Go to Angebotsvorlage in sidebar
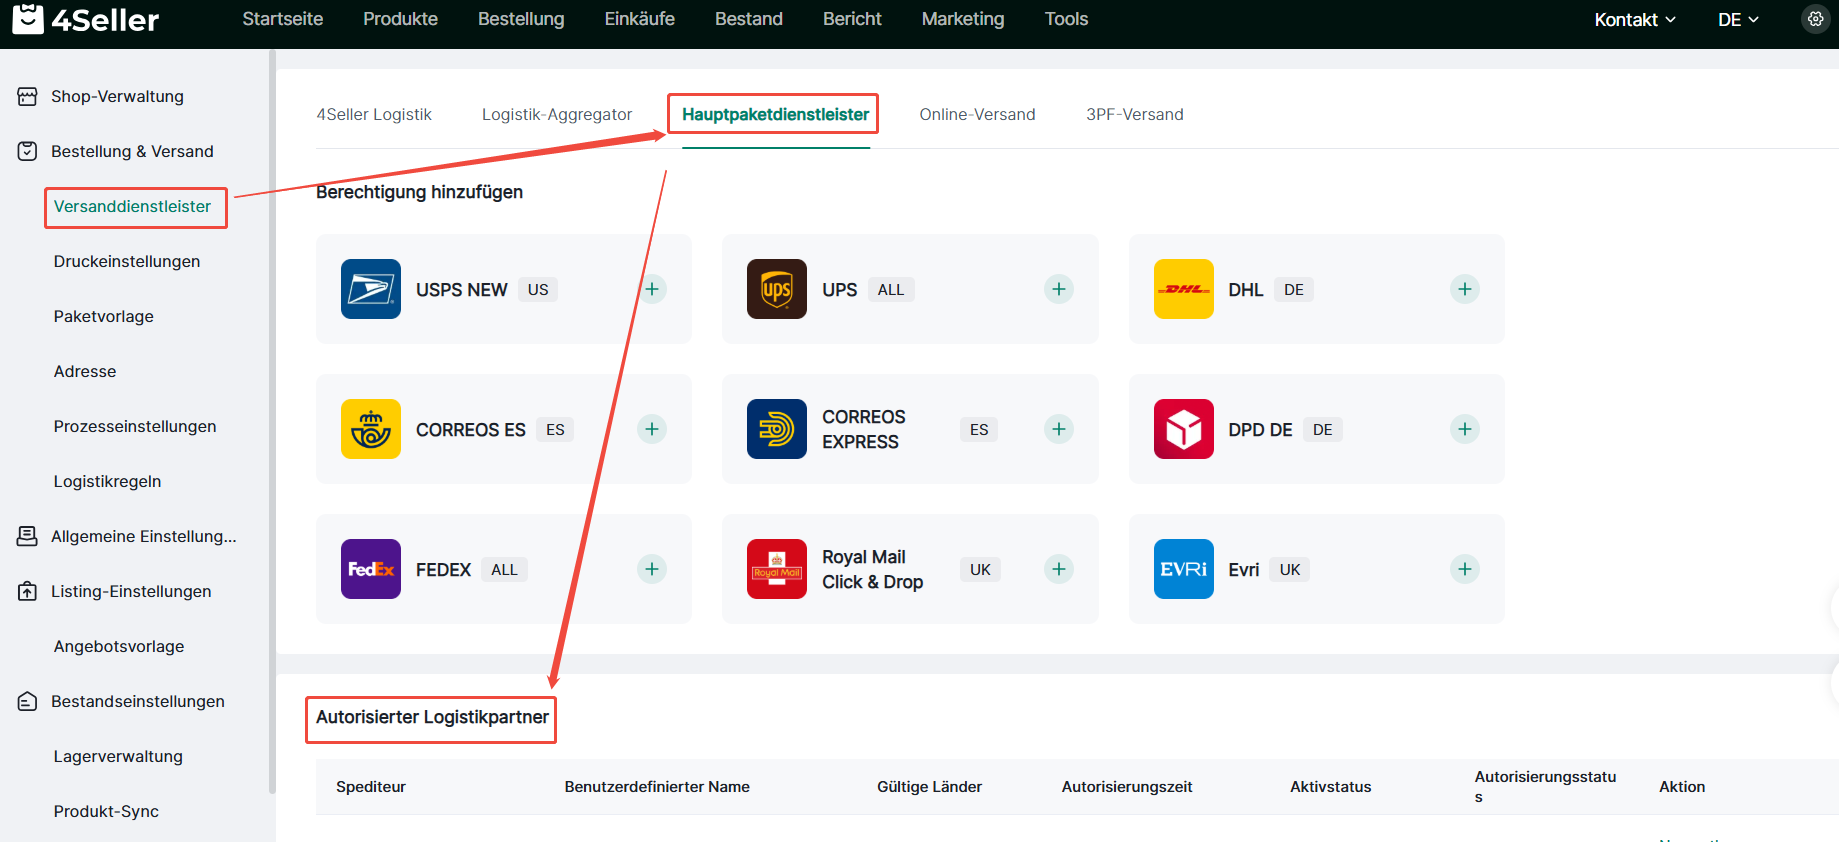This screenshot has height=842, width=1839. point(119,646)
